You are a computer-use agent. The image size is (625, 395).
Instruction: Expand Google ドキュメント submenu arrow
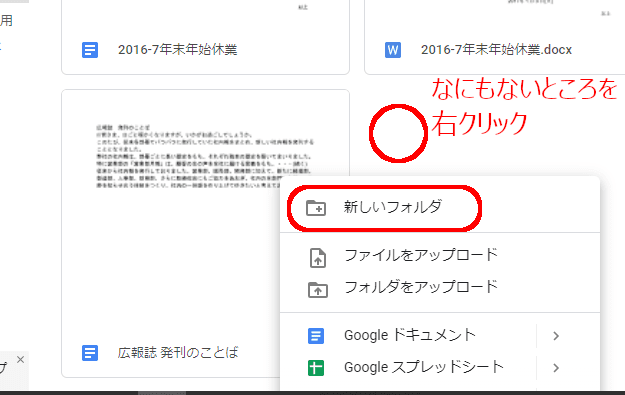556,336
